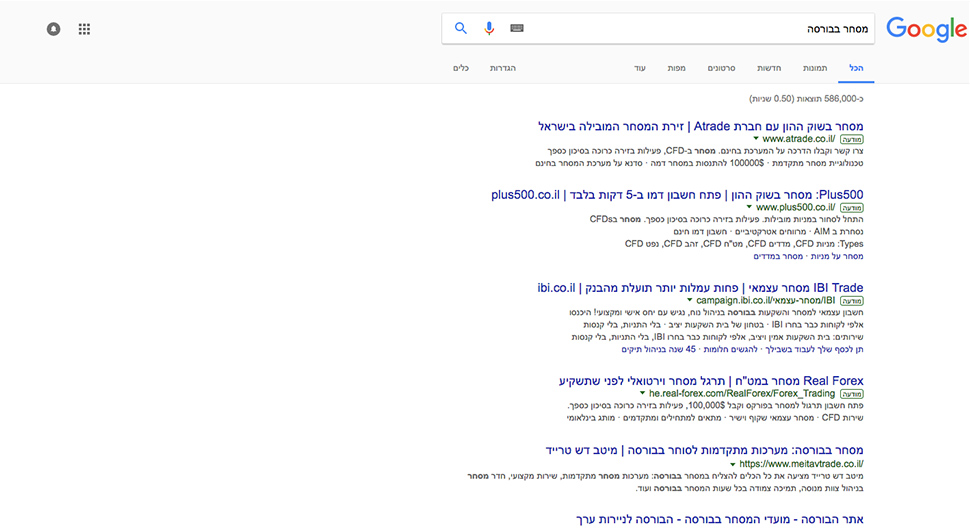Click the www.atrade.co.il URL text
Screen dimensions: 970x528
point(799,139)
